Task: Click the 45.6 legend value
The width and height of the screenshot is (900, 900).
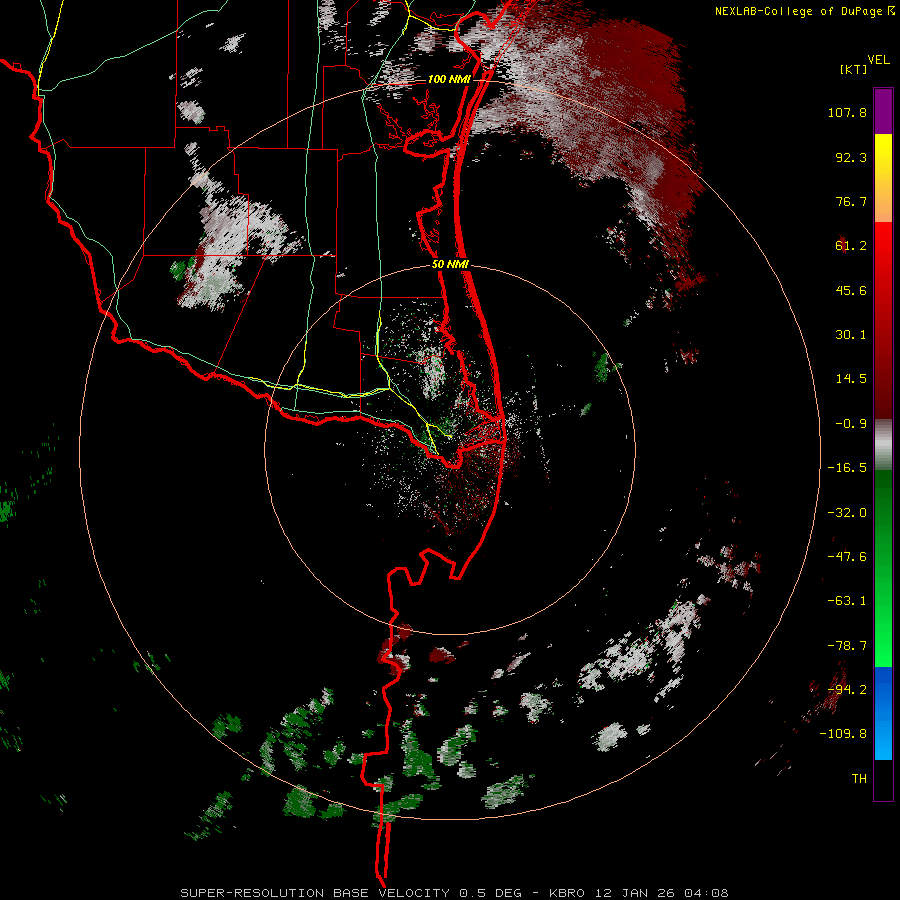Action: 851,290
